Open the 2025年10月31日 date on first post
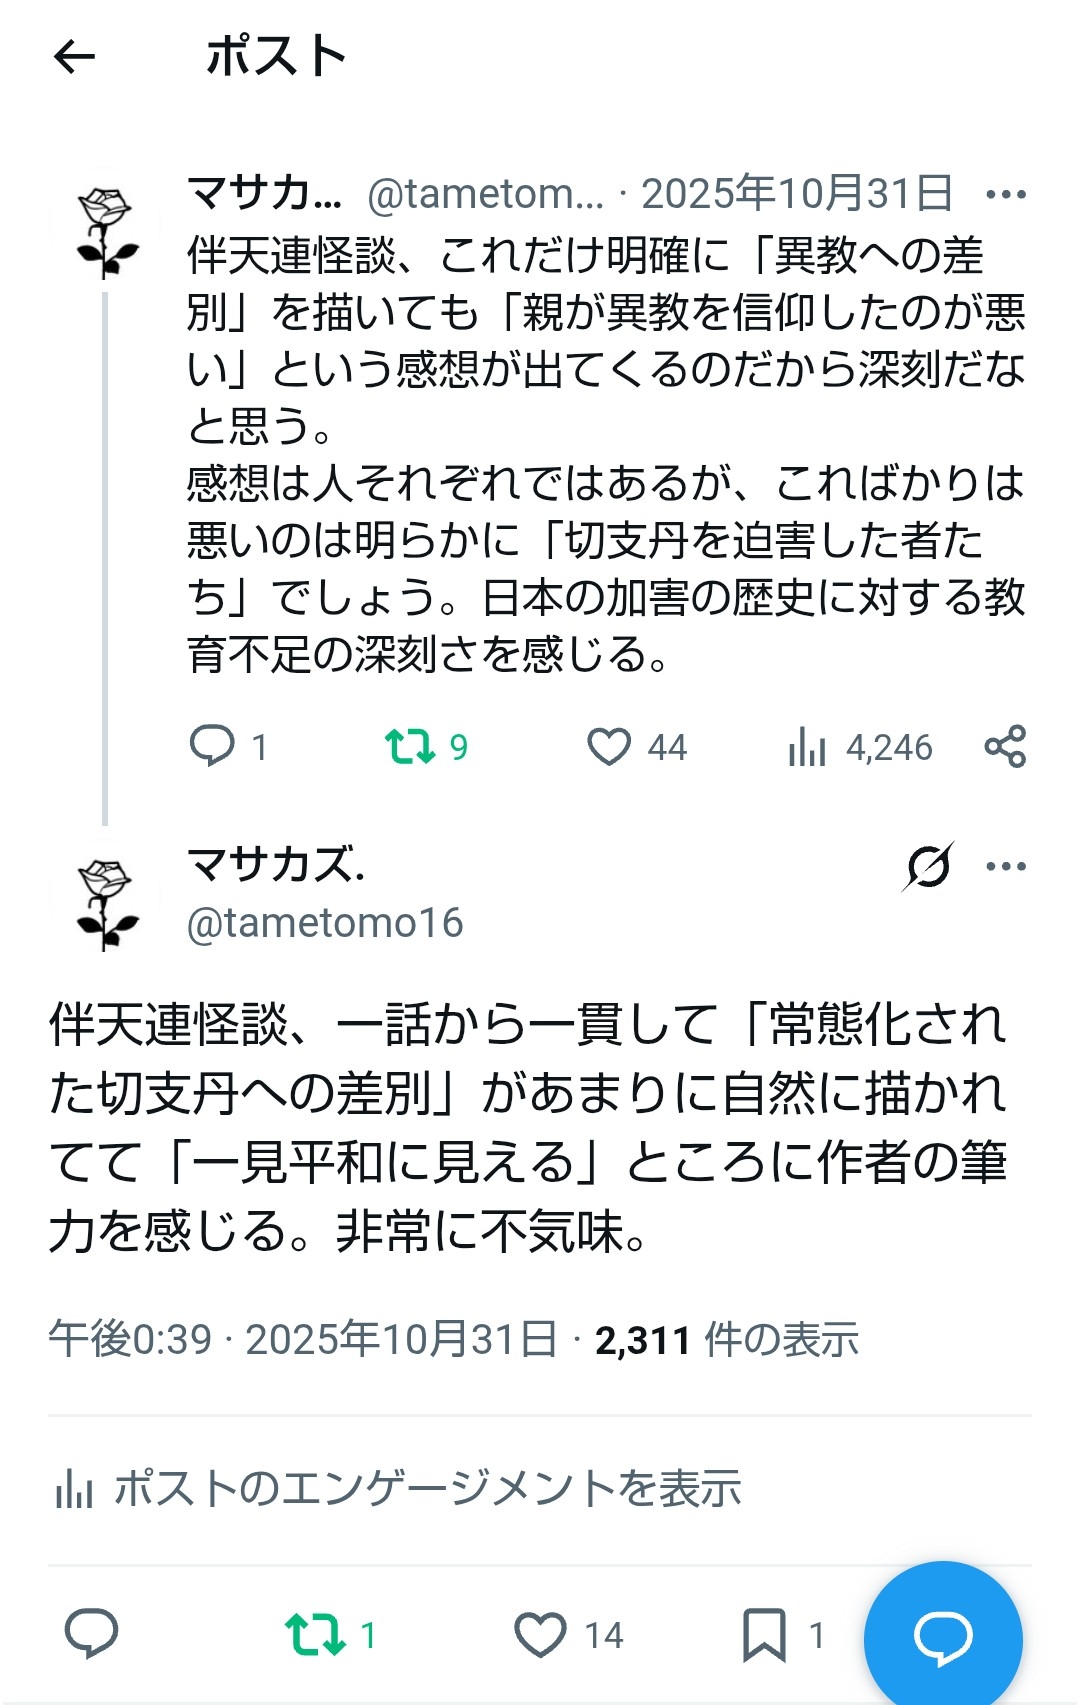The height and width of the screenshot is (1705, 1080). click(x=797, y=194)
